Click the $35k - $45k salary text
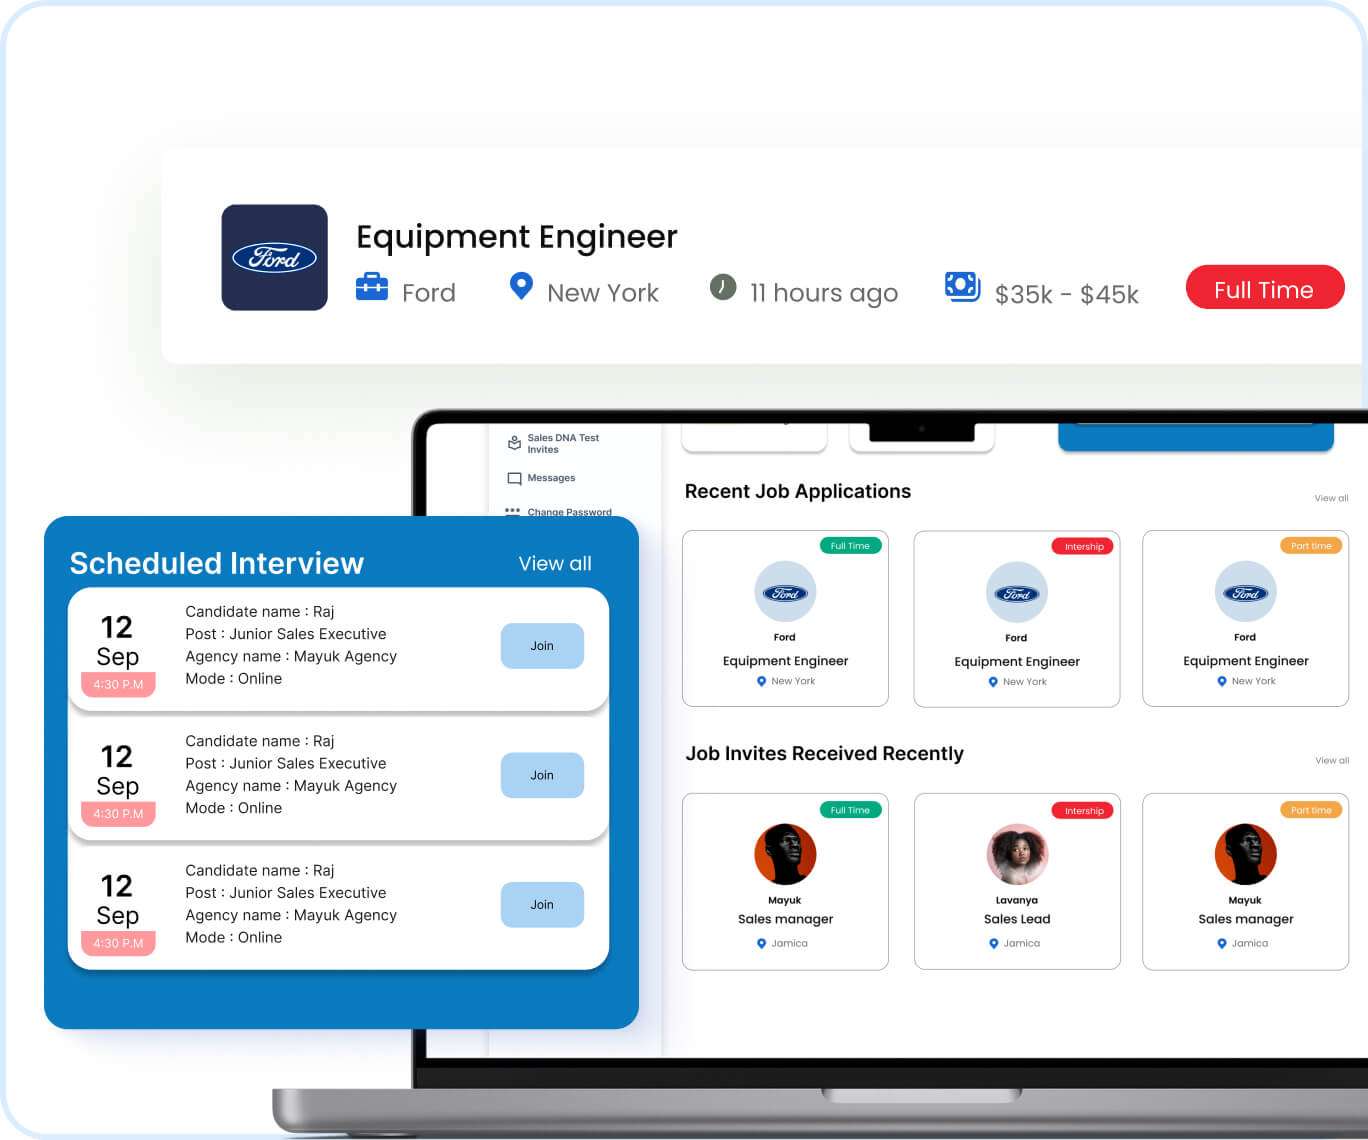This screenshot has height=1140, width=1368. point(1067,294)
